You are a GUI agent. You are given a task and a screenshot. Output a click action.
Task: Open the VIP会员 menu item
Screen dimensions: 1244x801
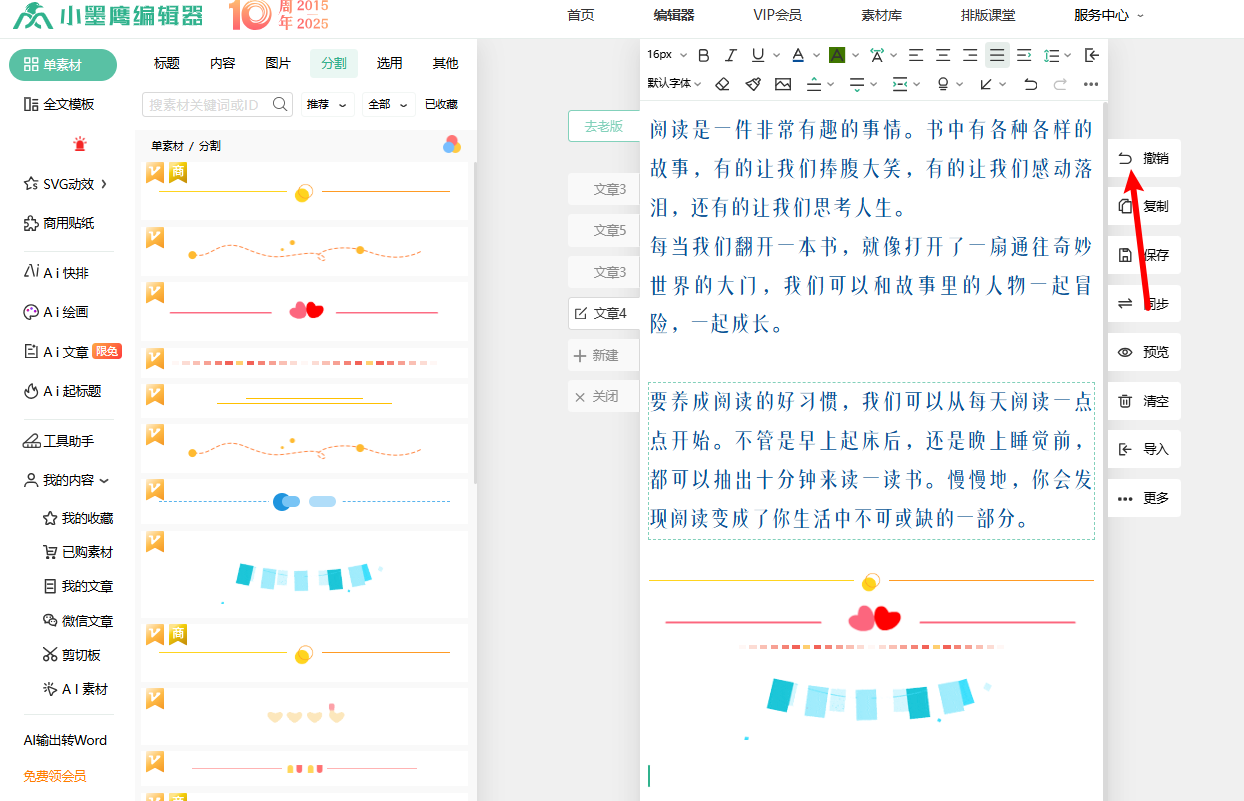[777, 15]
